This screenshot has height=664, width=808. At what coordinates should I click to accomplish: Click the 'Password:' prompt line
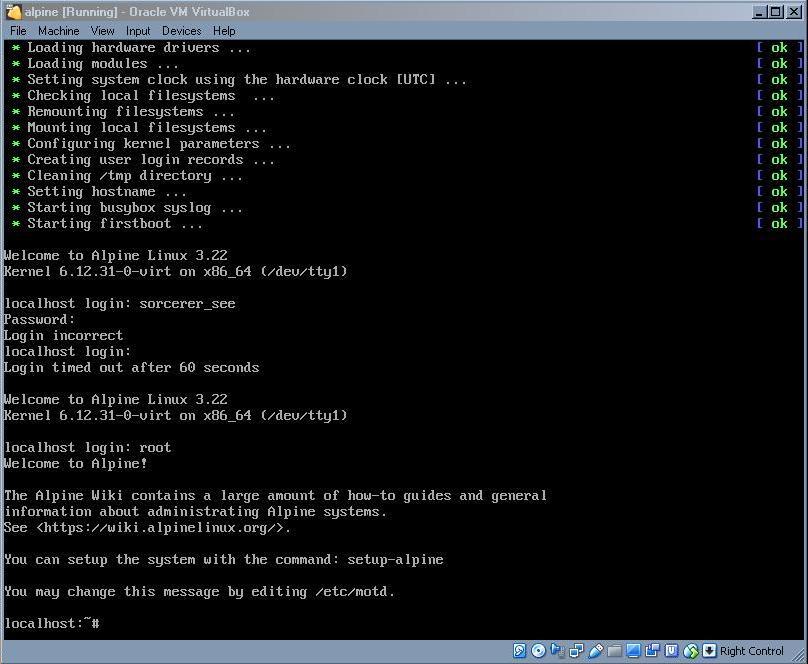click(x=40, y=319)
